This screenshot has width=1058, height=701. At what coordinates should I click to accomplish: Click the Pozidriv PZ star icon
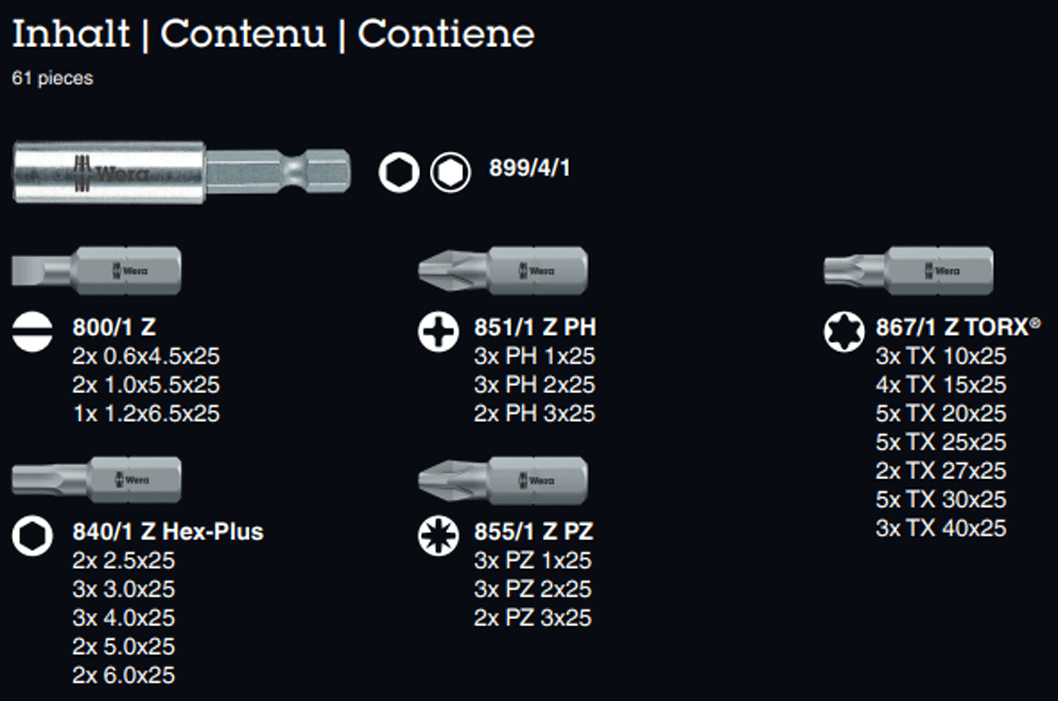click(x=438, y=536)
